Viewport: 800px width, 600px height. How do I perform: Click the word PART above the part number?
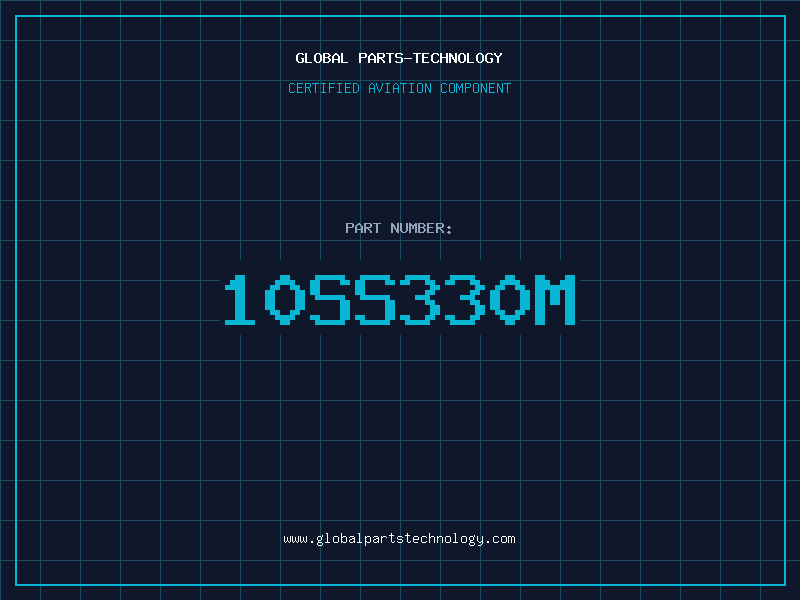[363, 228]
